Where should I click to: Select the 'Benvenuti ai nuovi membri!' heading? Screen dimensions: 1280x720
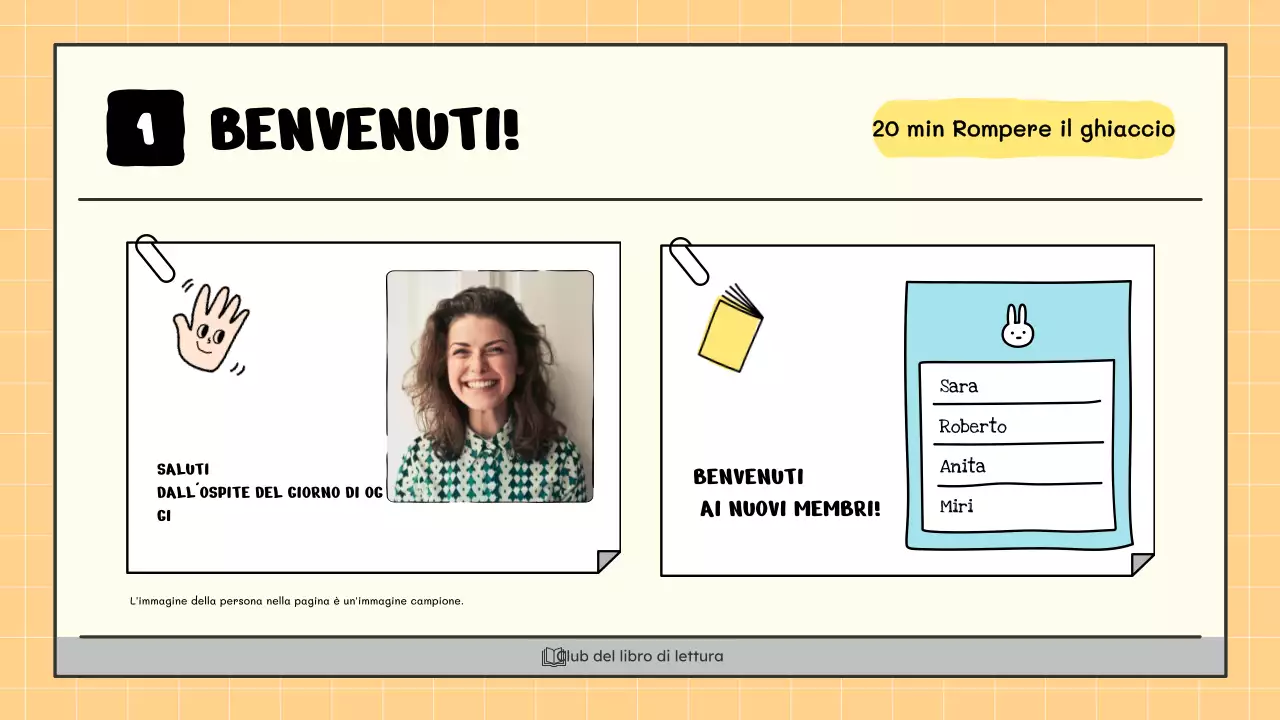pos(788,493)
